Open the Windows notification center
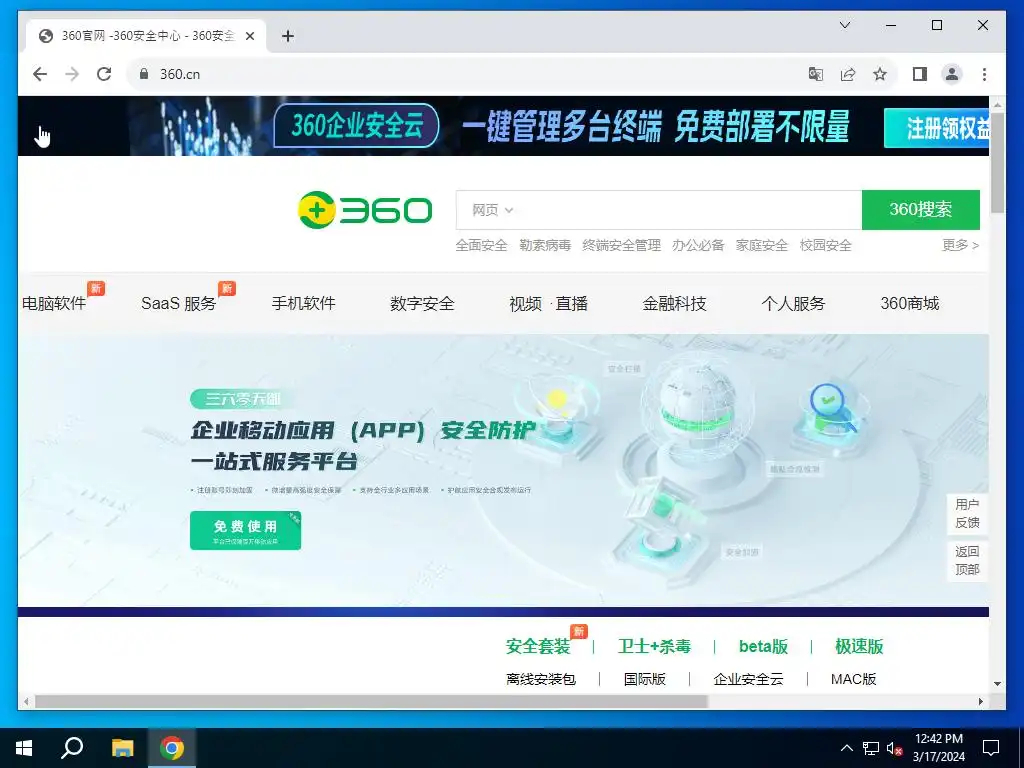This screenshot has width=1024, height=768. click(x=991, y=748)
